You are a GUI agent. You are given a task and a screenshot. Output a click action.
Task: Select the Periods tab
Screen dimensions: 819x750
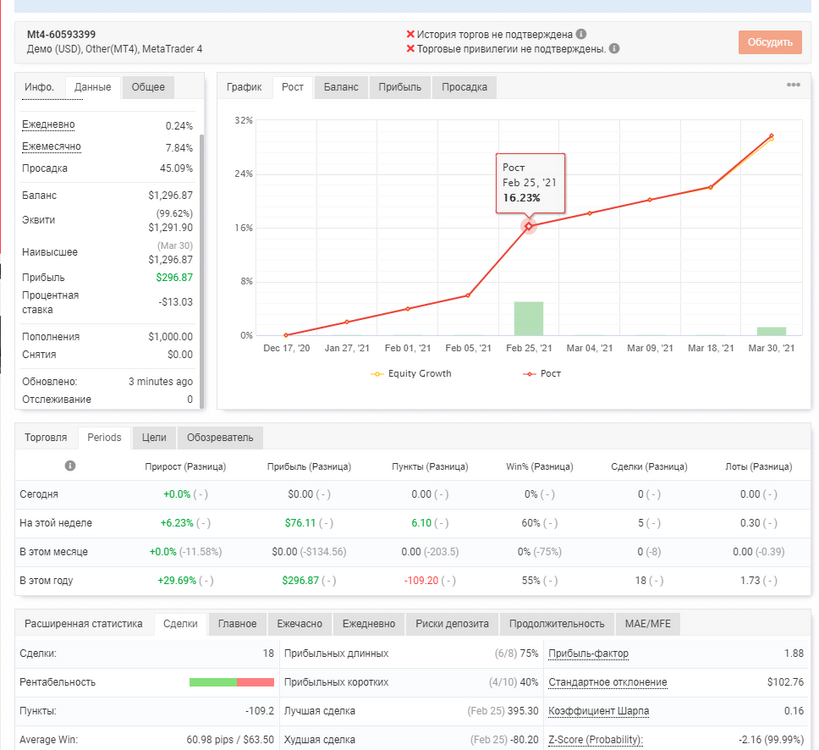click(104, 438)
